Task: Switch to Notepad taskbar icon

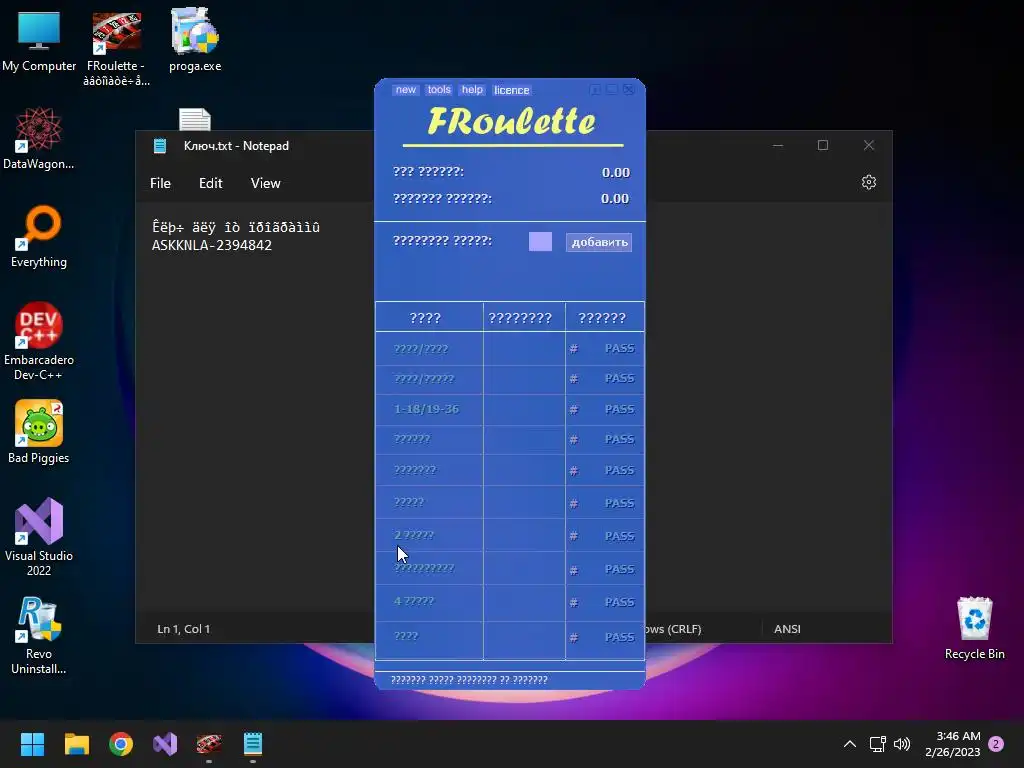Action: point(253,744)
